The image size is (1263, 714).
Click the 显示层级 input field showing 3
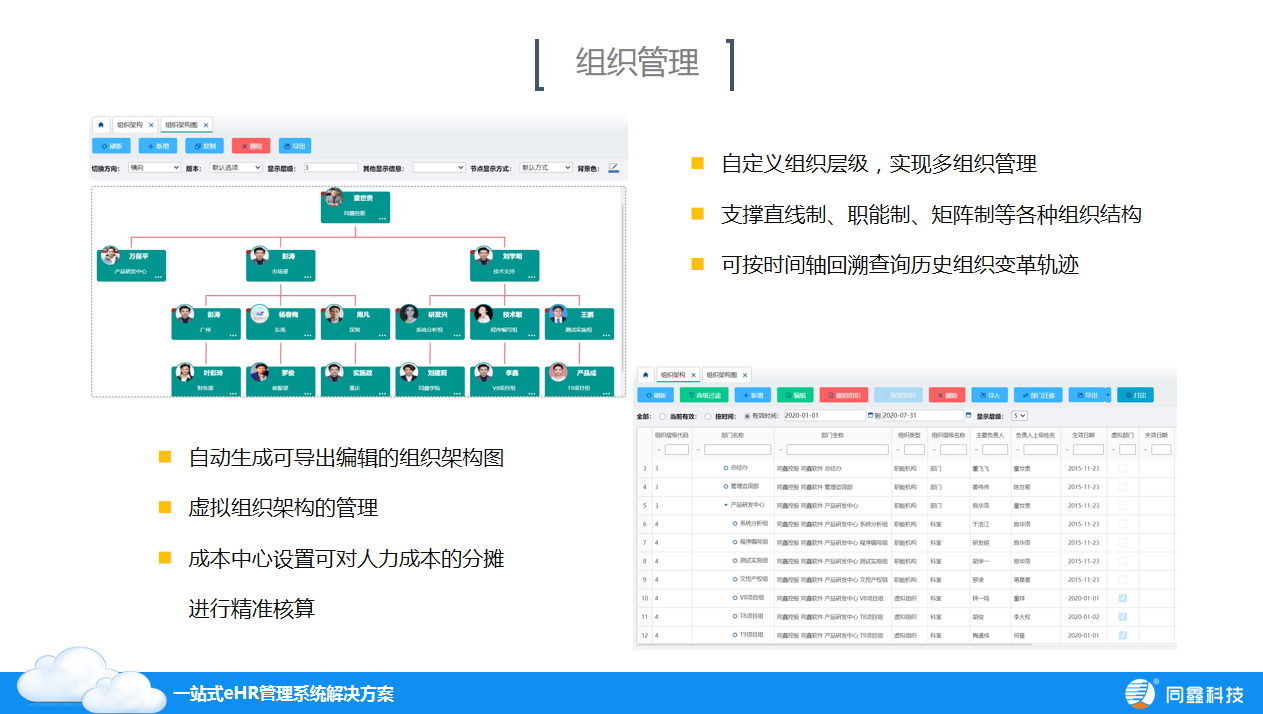[x=330, y=168]
